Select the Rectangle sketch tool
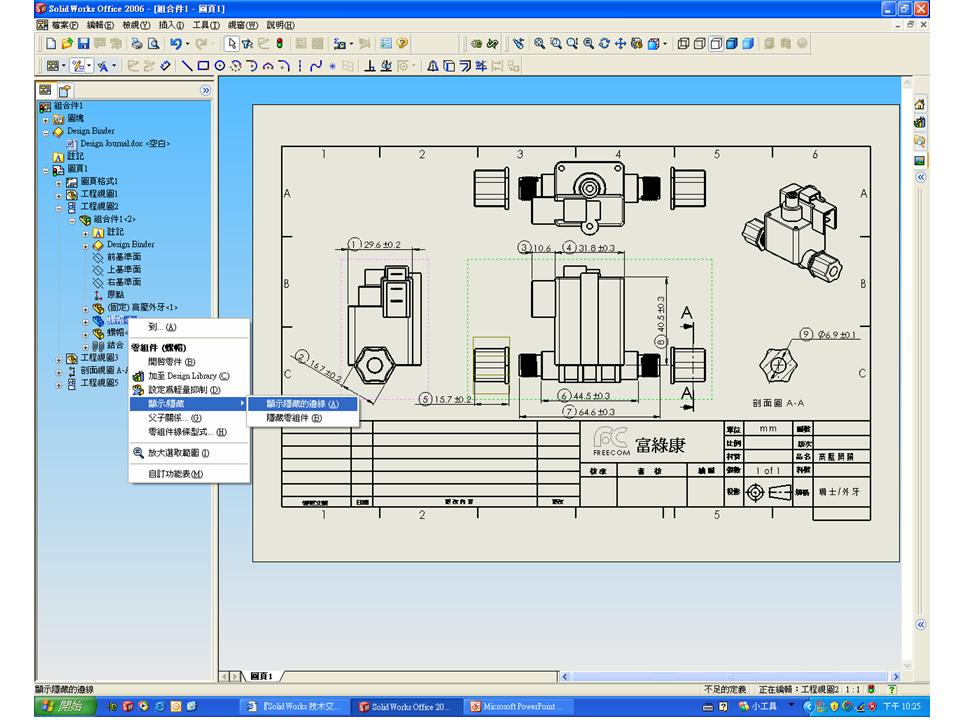 click(203, 66)
